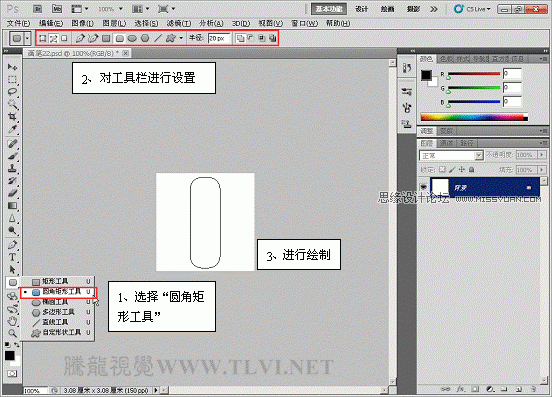
Task: Select the Zoom tool in the toolbox
Action: tap(12, 333)
